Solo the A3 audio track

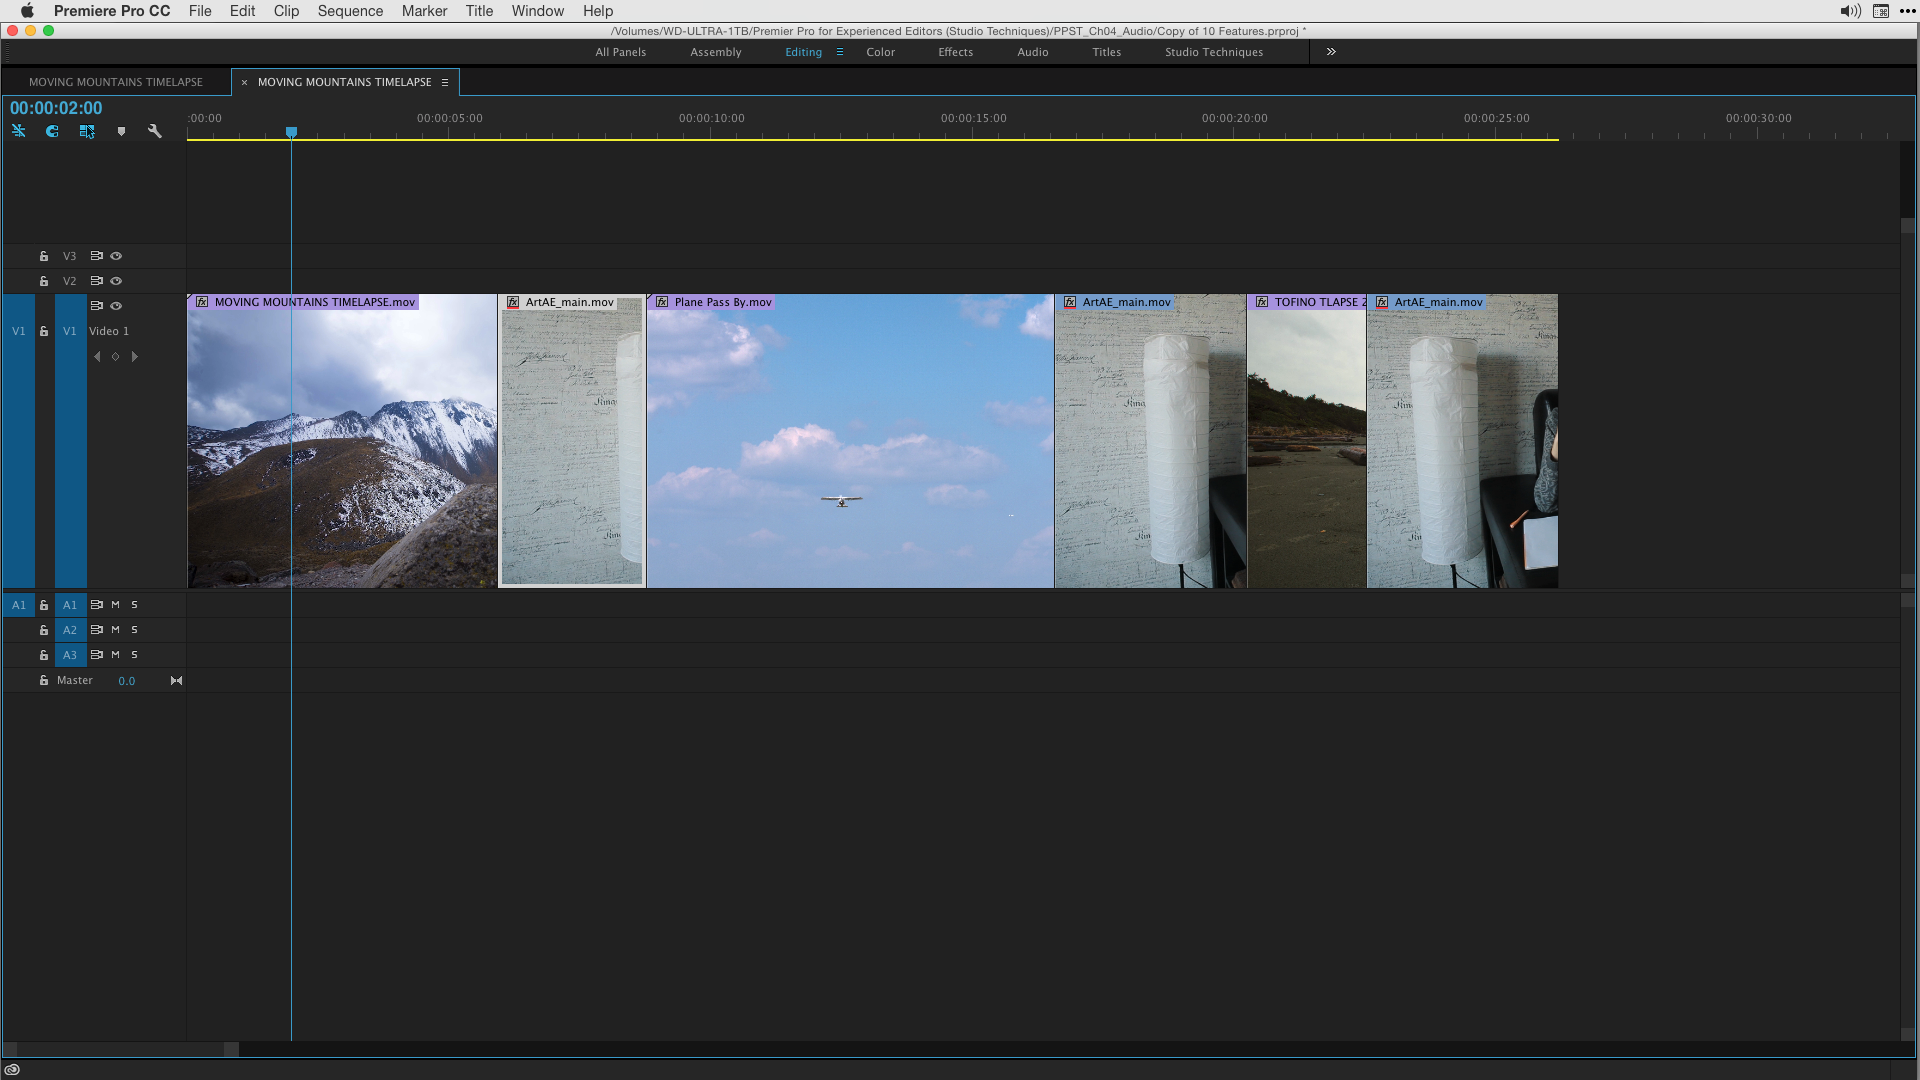coord(135,655)
